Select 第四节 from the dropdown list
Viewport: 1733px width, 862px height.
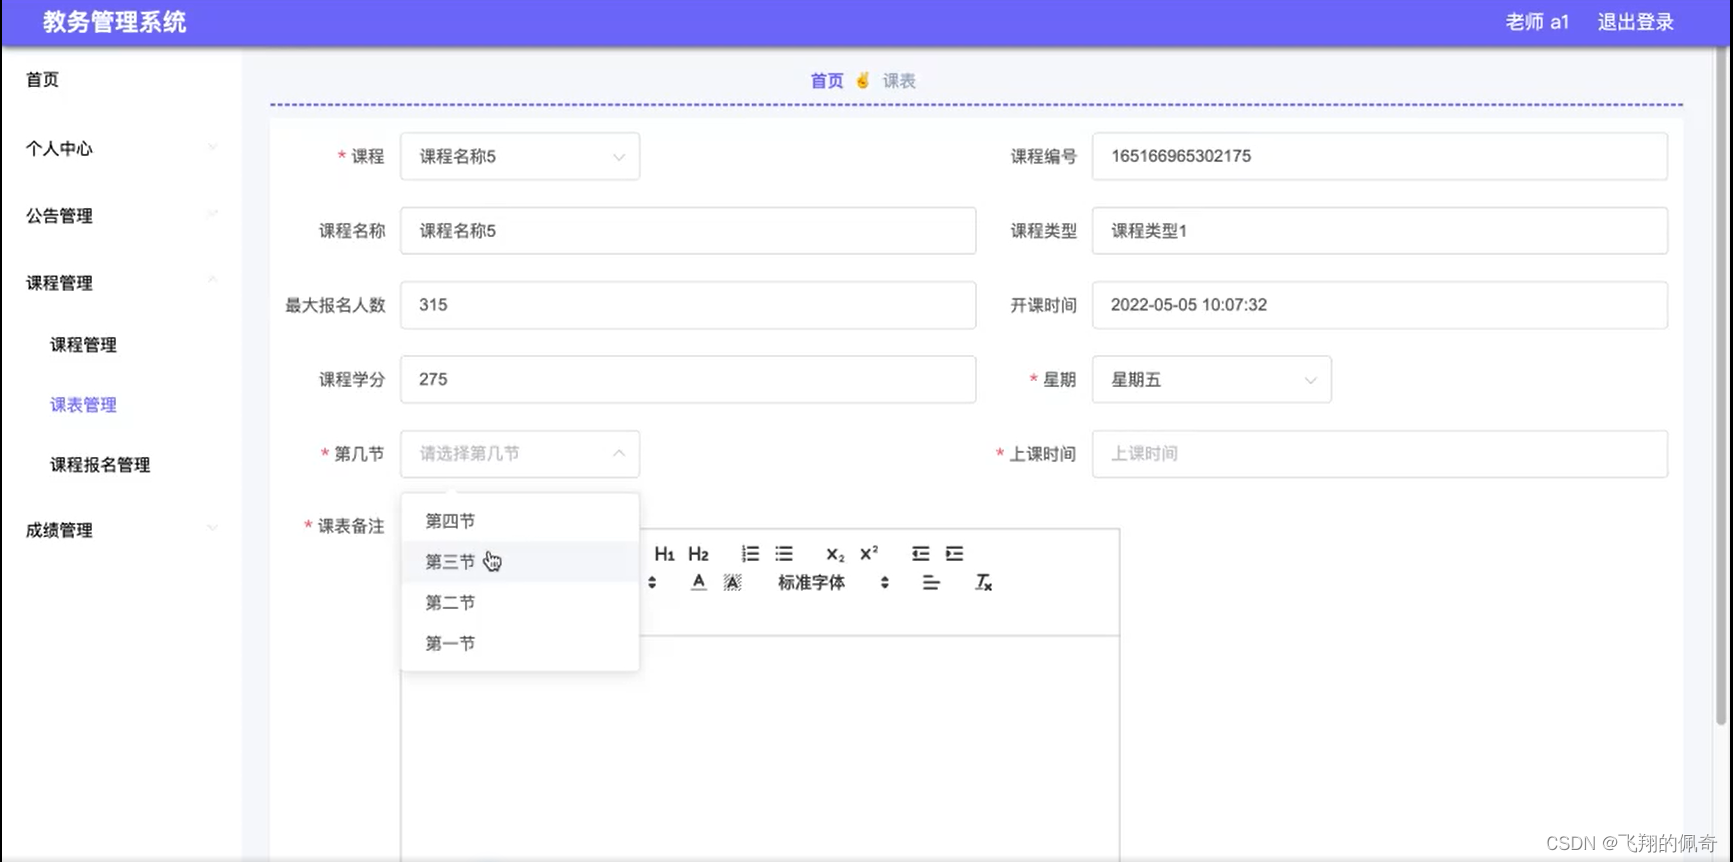coord(520,521)
